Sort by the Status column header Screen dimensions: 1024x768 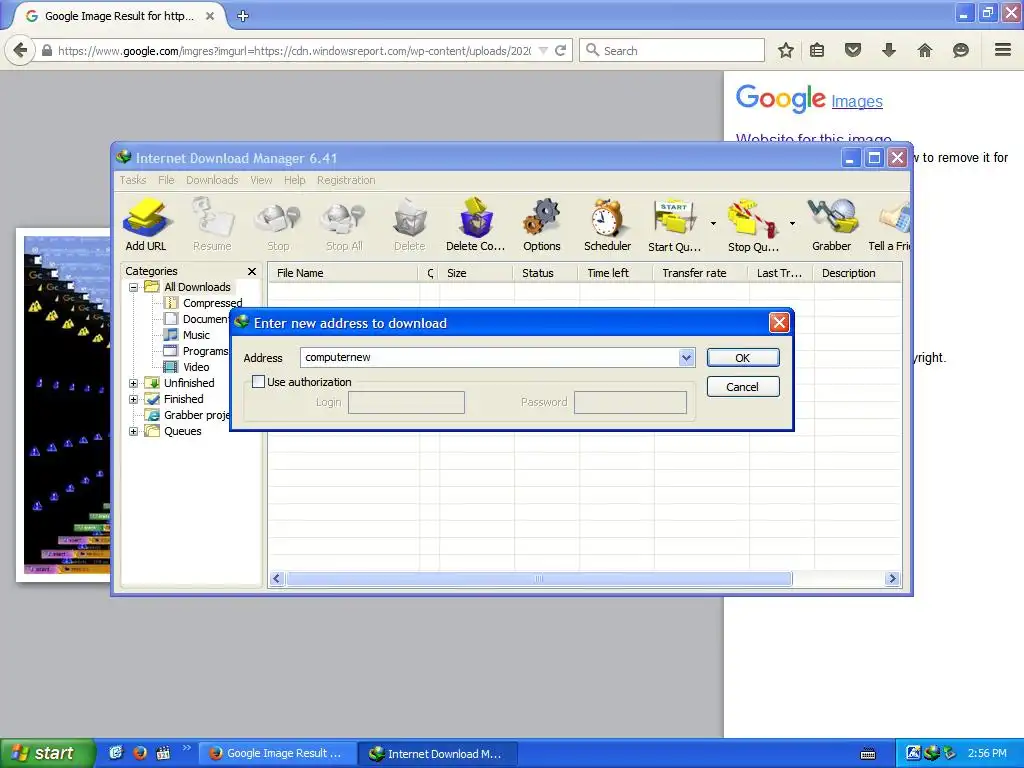pos(545,273)
